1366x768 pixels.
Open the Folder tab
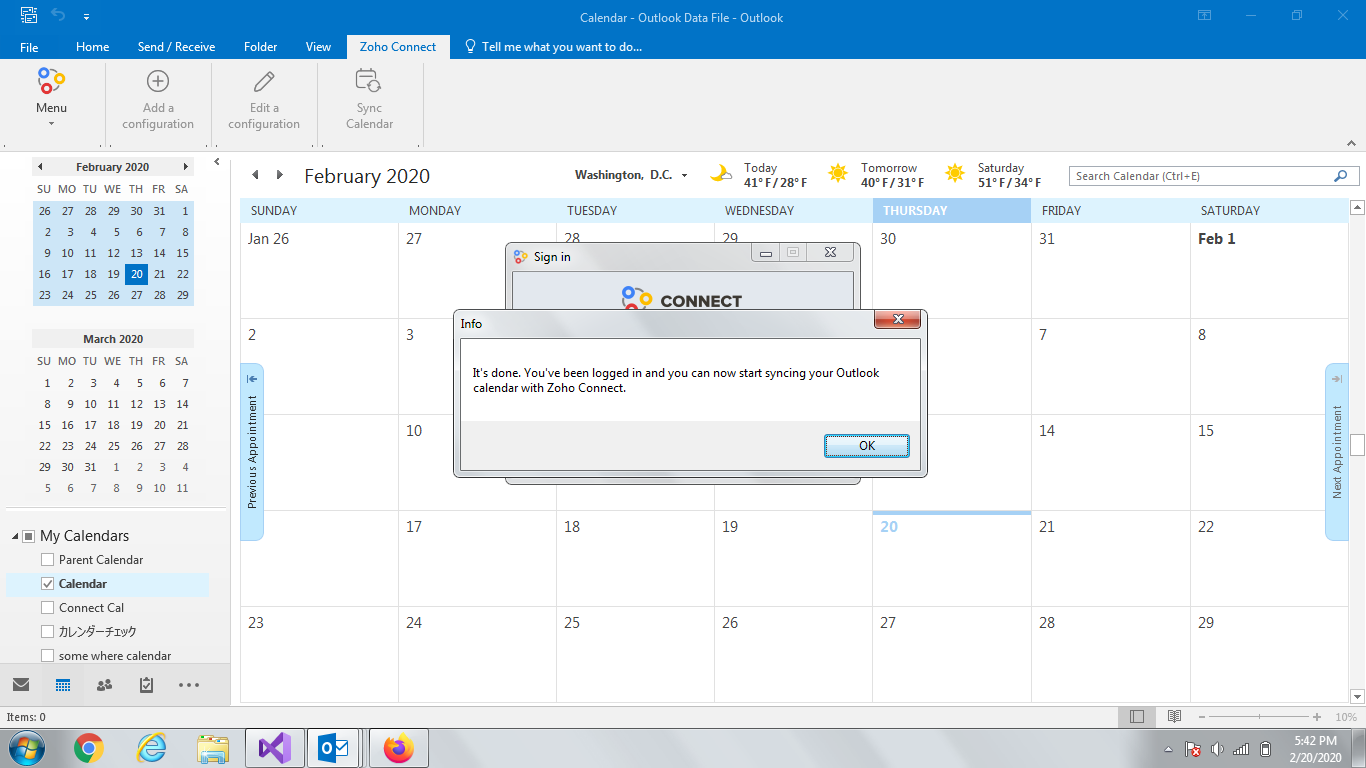[x=261, y=47]
